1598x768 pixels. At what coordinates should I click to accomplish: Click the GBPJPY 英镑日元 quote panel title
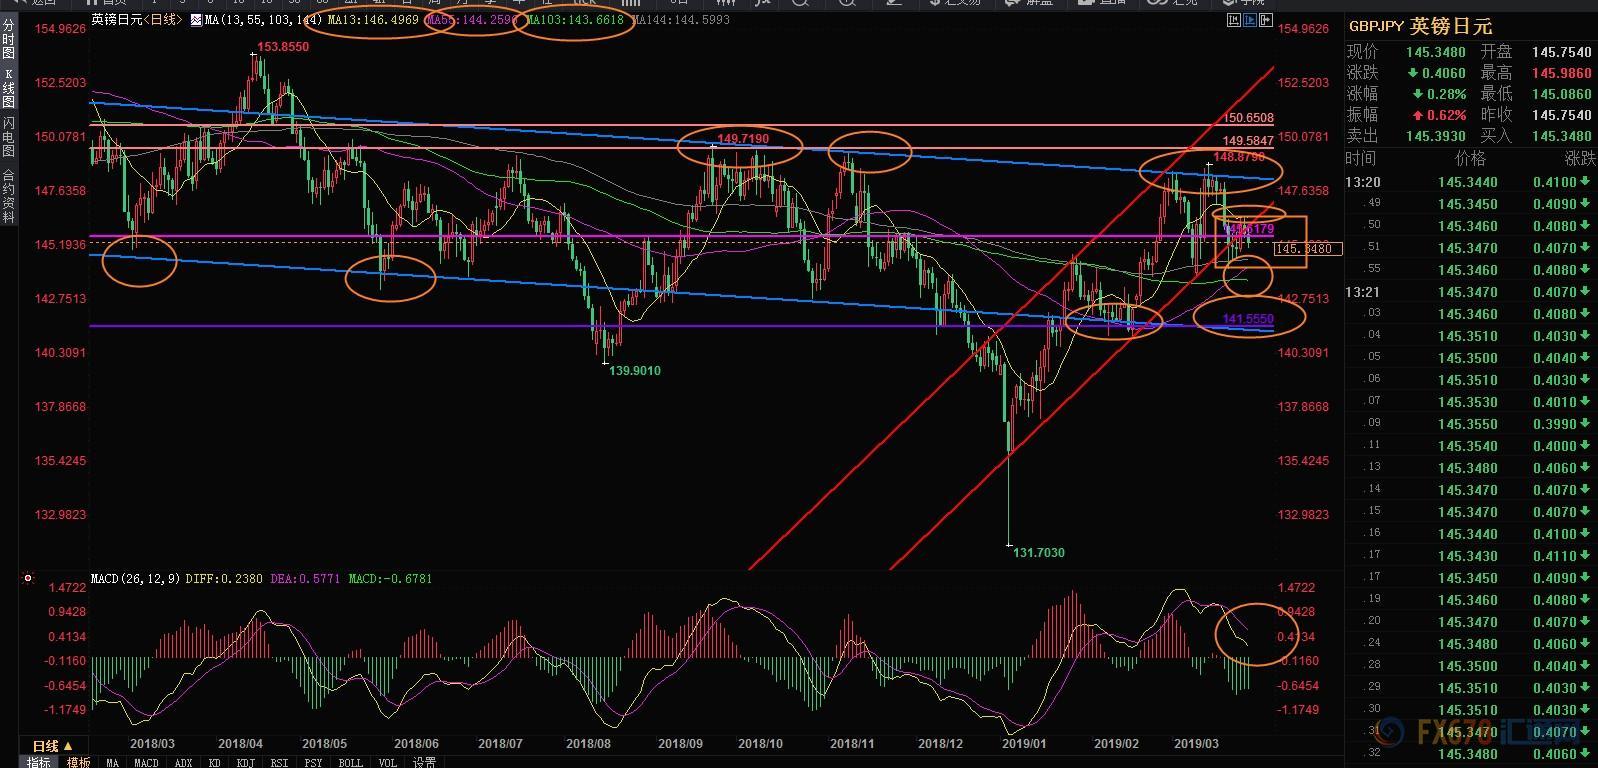pos(1420,27)
